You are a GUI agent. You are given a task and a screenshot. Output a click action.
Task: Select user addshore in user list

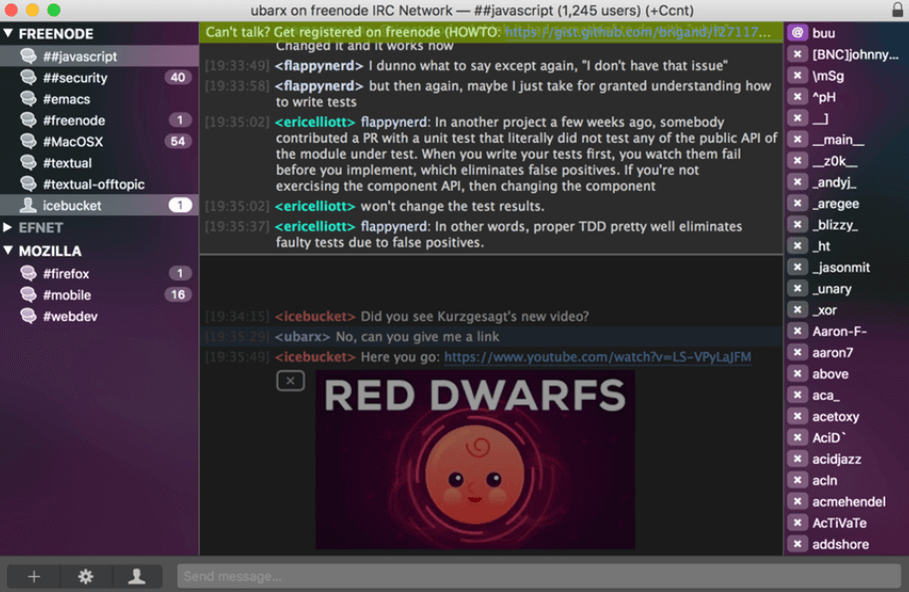pyautogui.click(x=846, y=544)
